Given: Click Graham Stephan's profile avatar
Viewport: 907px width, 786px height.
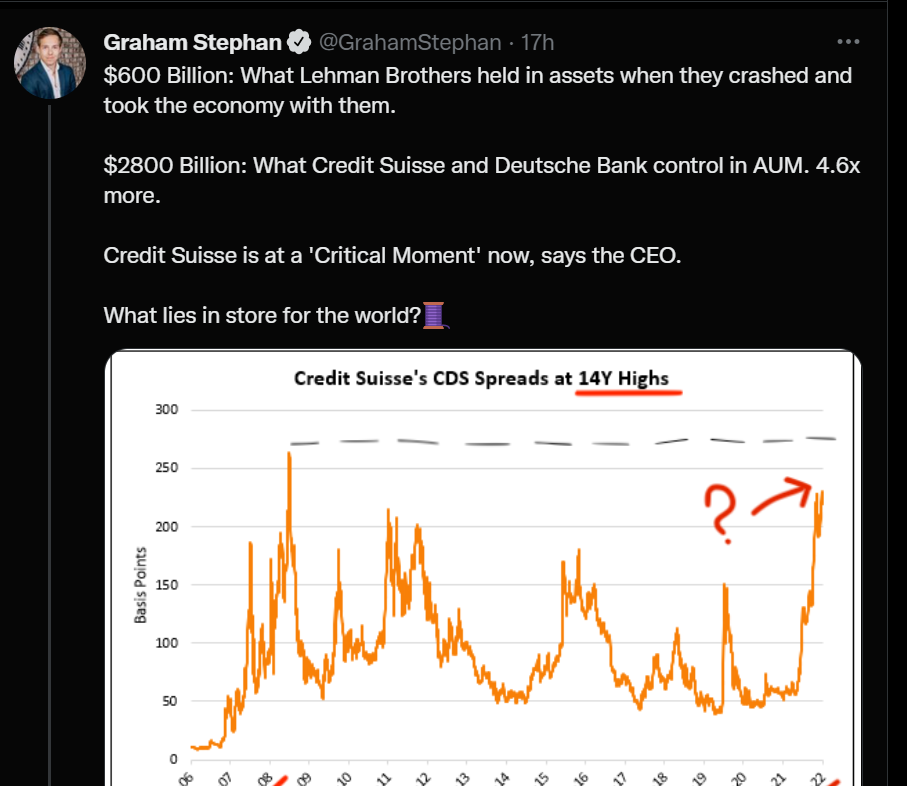Looking at the screenshot, I should [50, 62].
